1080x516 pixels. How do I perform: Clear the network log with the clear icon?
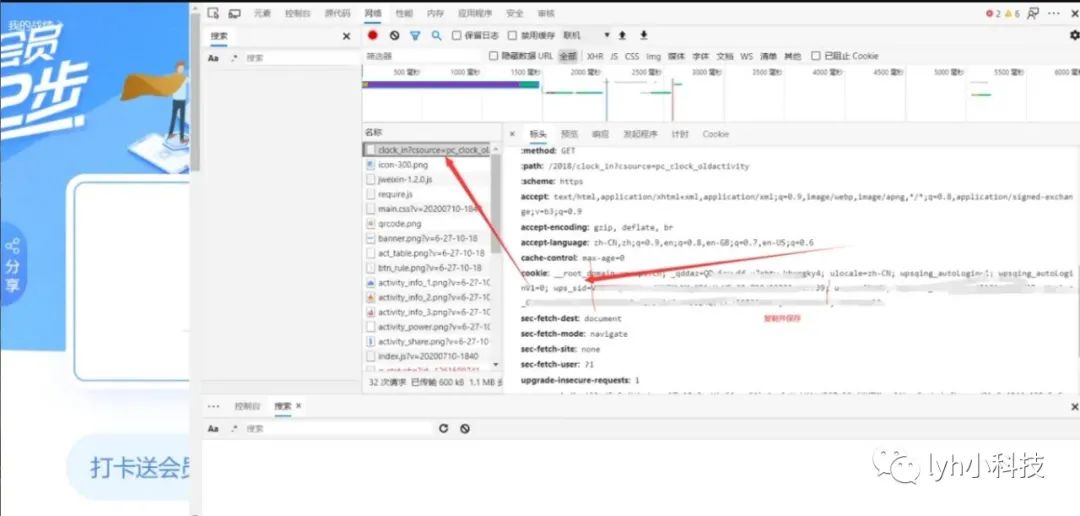coord(394,35)
